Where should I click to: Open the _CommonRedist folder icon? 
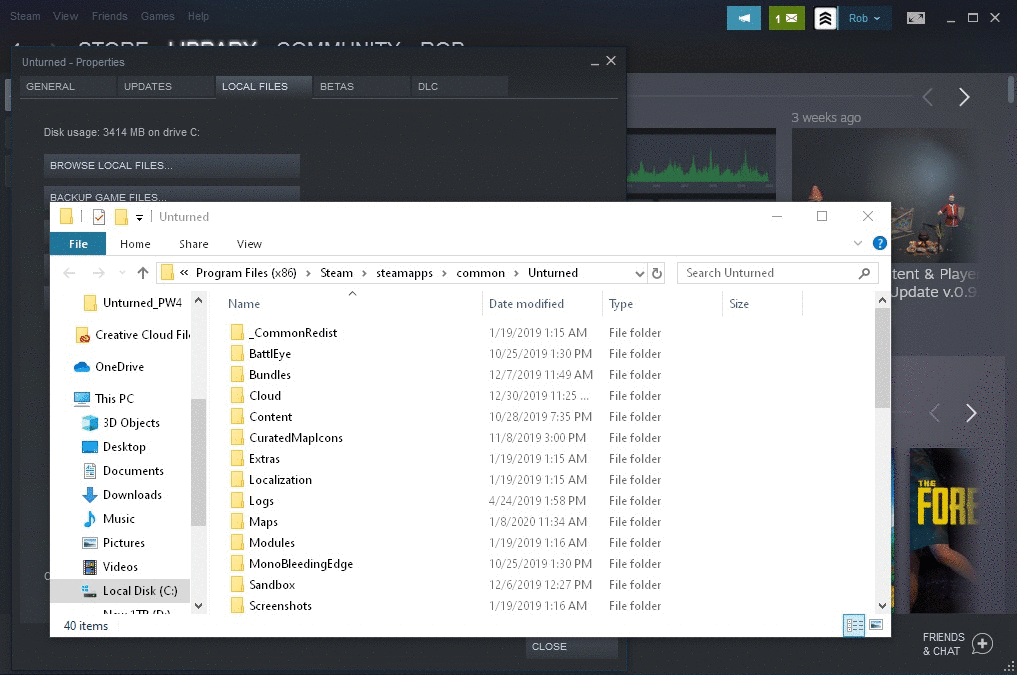coord(237,333)
